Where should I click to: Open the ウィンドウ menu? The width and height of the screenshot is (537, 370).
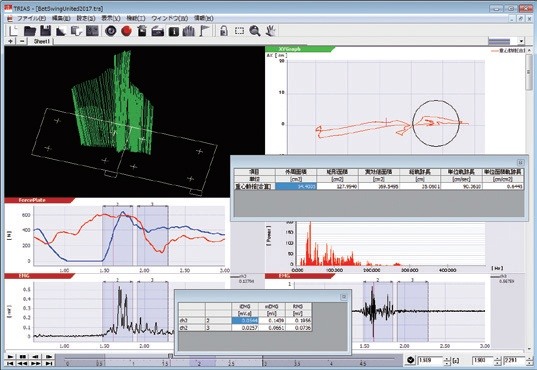pos(170,18)
